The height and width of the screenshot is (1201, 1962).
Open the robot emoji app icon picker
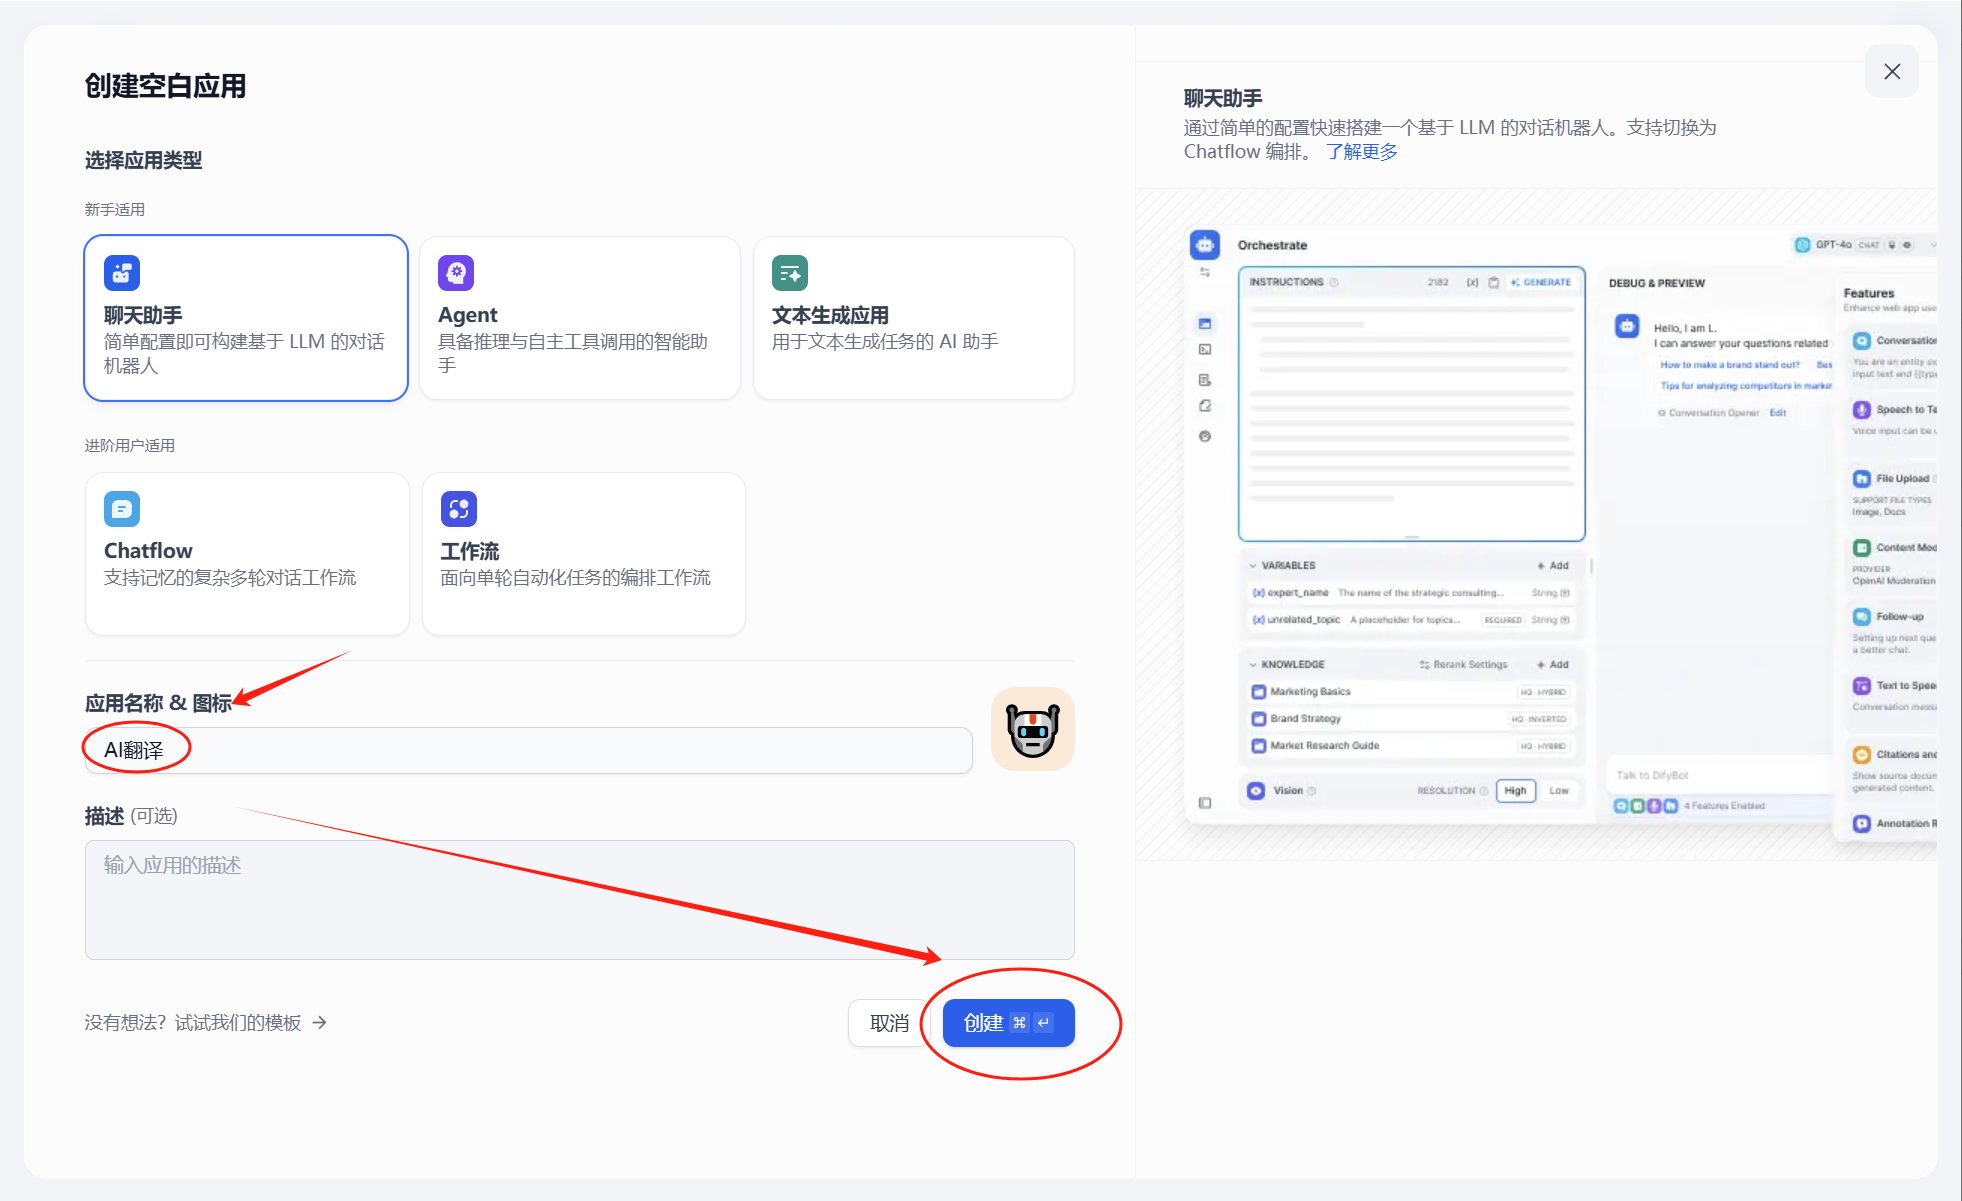pos(1032,729)
